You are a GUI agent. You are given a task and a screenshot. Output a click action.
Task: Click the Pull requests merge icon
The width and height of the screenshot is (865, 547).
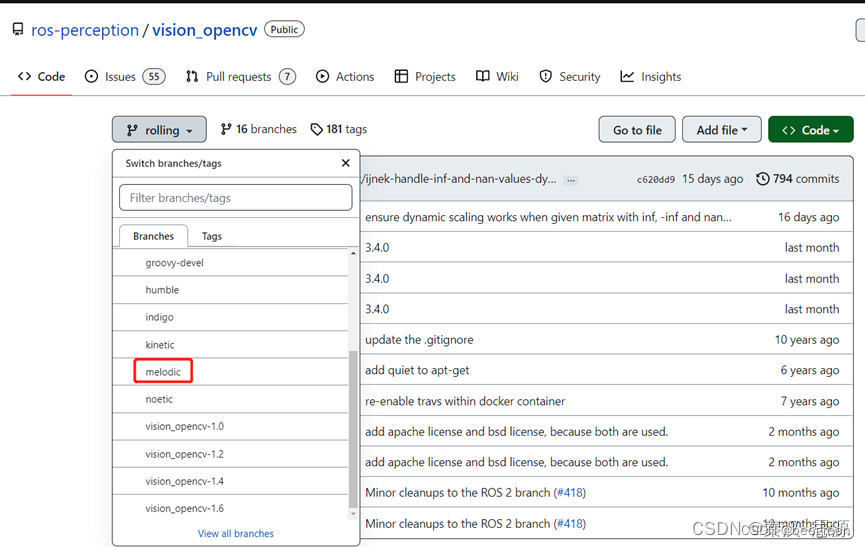(192, 76)
